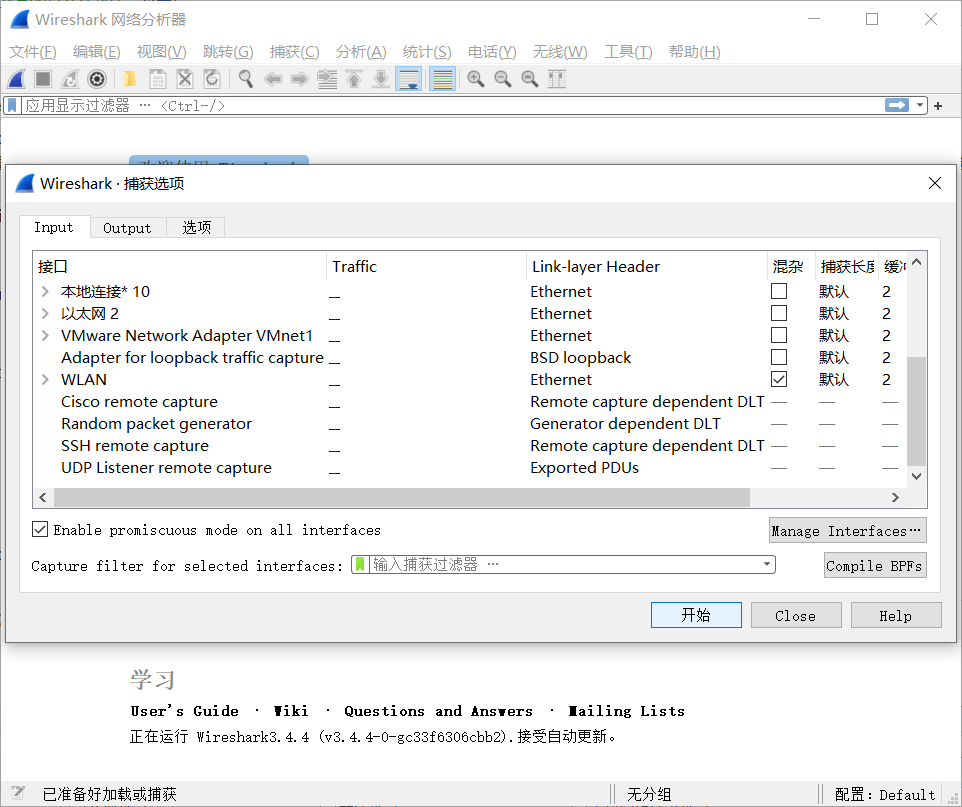Click the Close button in dialog
This screenshot has height=807, width=962.
coord(796,615)
